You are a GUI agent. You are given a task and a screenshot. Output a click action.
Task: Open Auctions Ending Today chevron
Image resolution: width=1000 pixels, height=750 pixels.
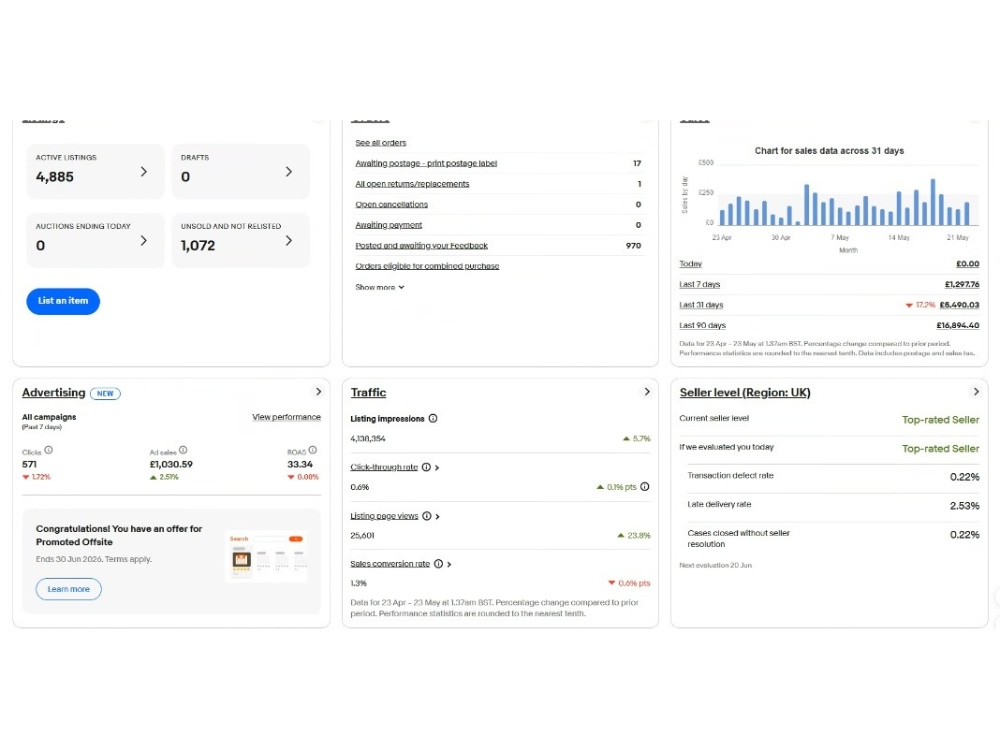(143, 240)
